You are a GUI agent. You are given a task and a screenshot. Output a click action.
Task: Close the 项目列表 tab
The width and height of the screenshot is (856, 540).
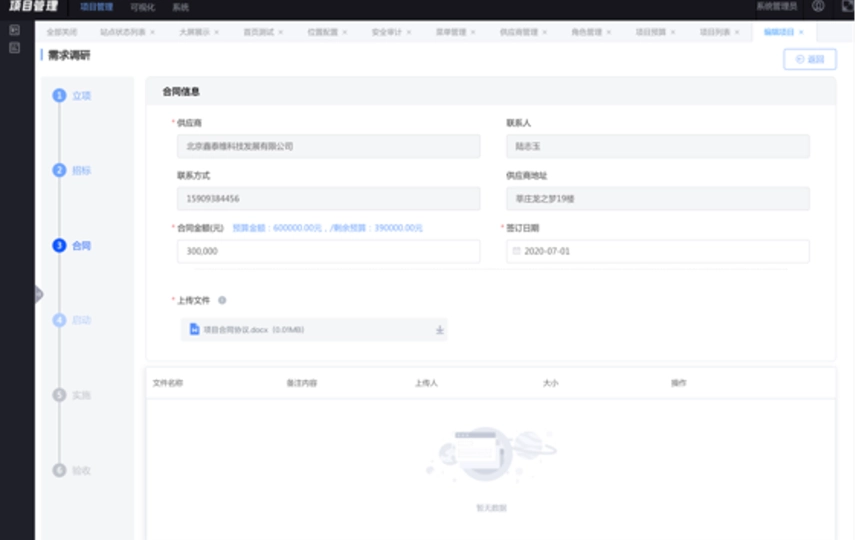coord(737,32)
